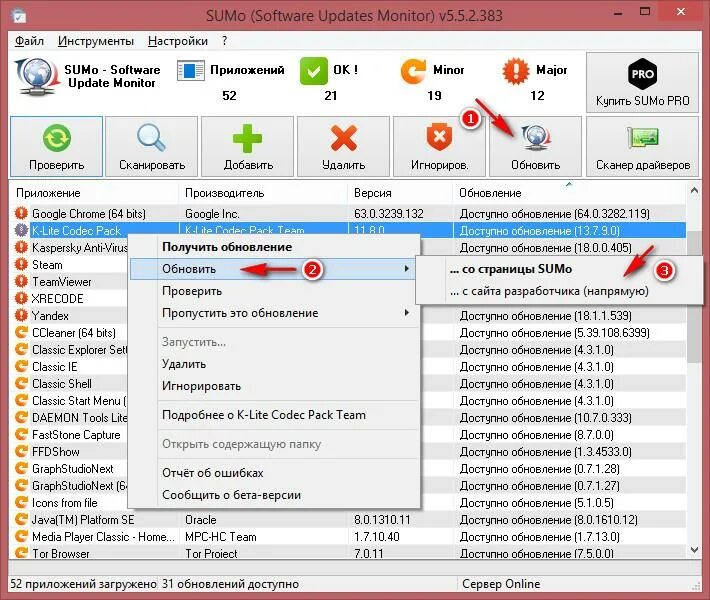Click Java(TM) Platform SE update icon
This screenshot has height=600, width=710.
point(21,519)
